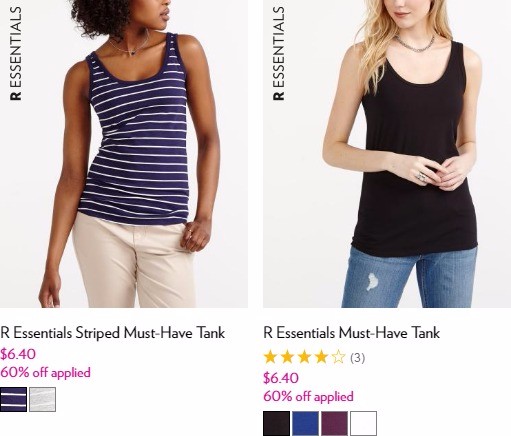The width and height of the screenshot is (511, 436).
Task: Click the empty fifth rating star
Action: click(338, 357)
